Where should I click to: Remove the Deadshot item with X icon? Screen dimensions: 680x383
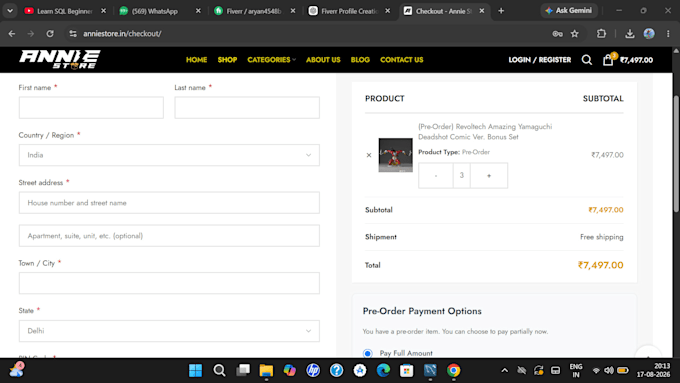(369, 155)
